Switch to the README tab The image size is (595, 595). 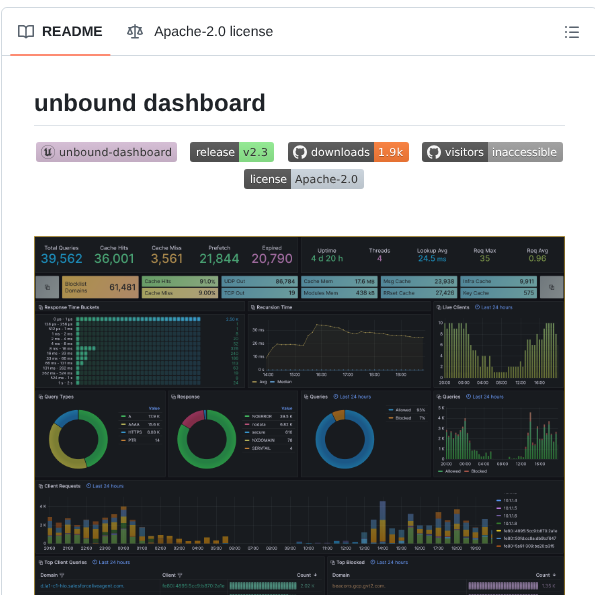pyautogui.click(x=60, y=31)
